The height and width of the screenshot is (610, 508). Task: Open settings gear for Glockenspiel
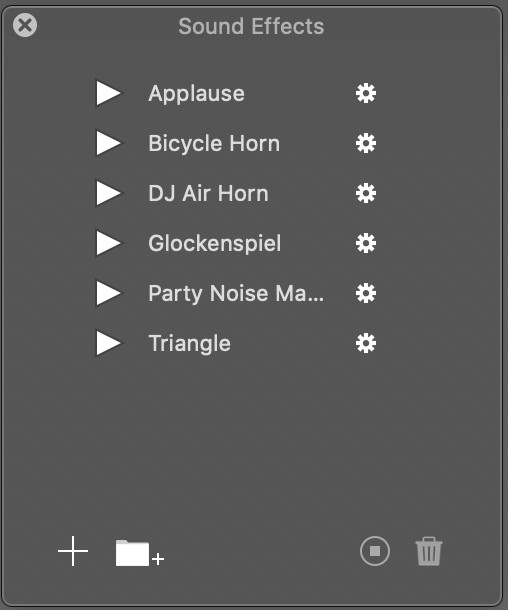coord(366,243)
